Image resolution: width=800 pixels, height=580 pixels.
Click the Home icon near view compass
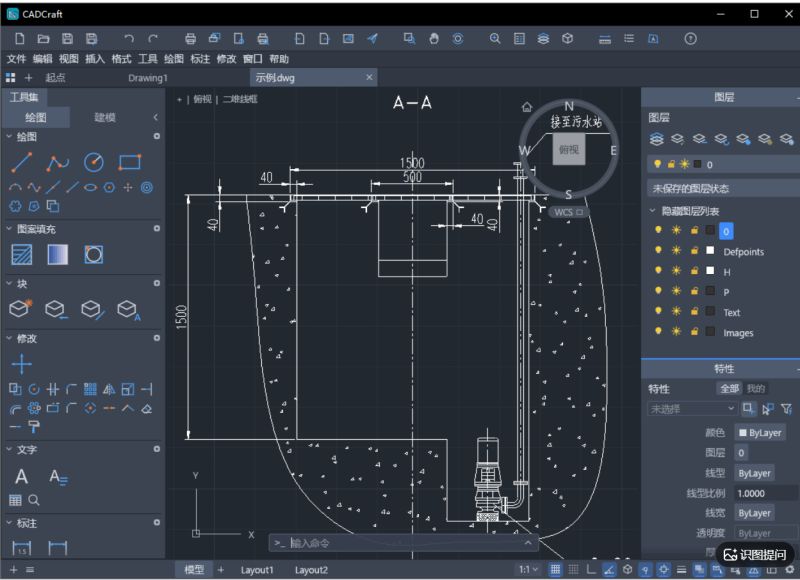527,107
